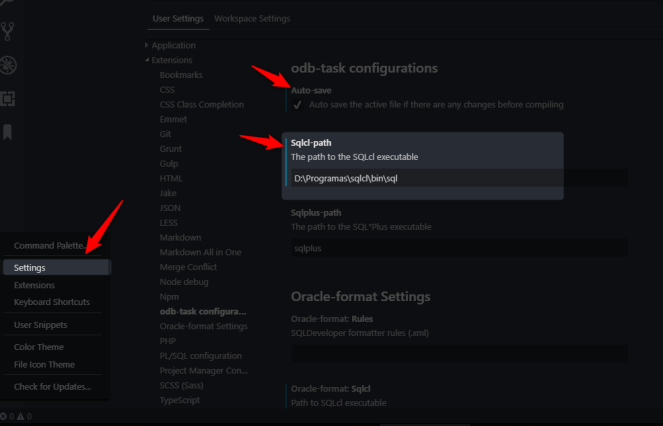The width and height of the screenshot is (663, 426).
Task: Click the warnings triangle icon in status bar
Action: (19, 416)
